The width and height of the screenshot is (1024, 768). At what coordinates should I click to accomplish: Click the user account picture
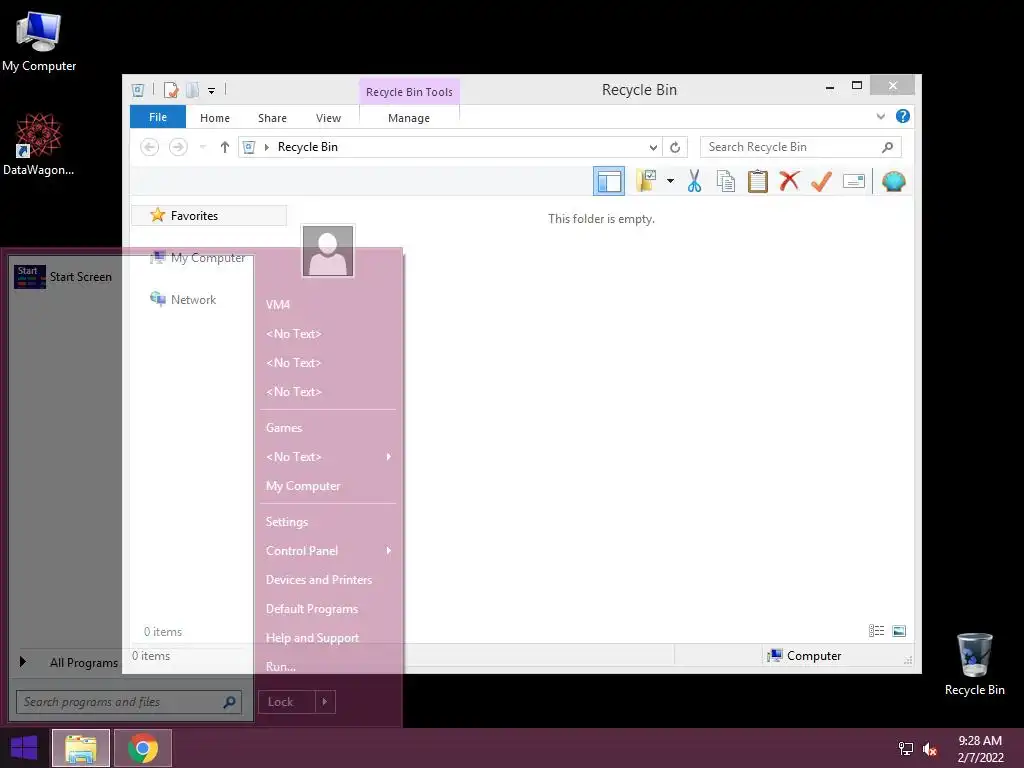pos(328,251)
